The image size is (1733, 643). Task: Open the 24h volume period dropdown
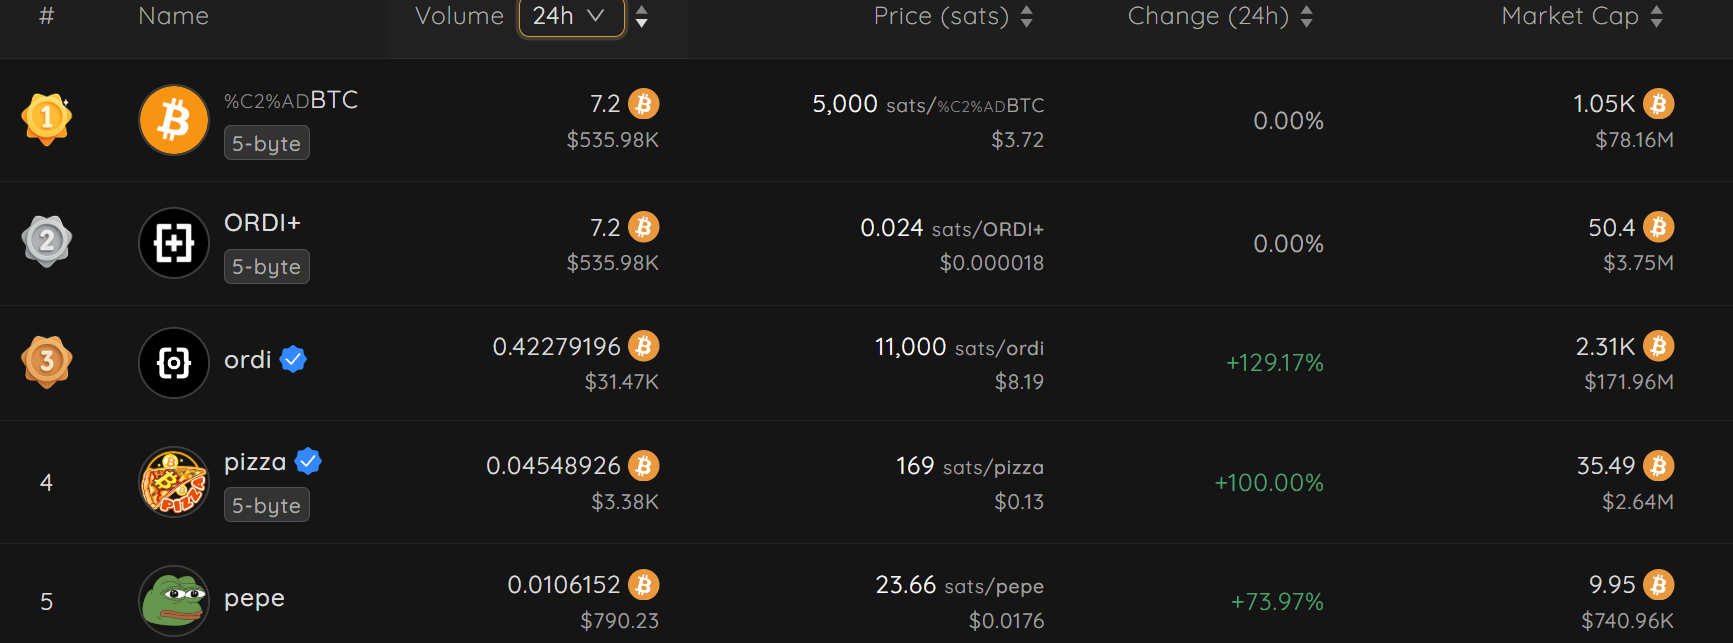coord(571,16)
